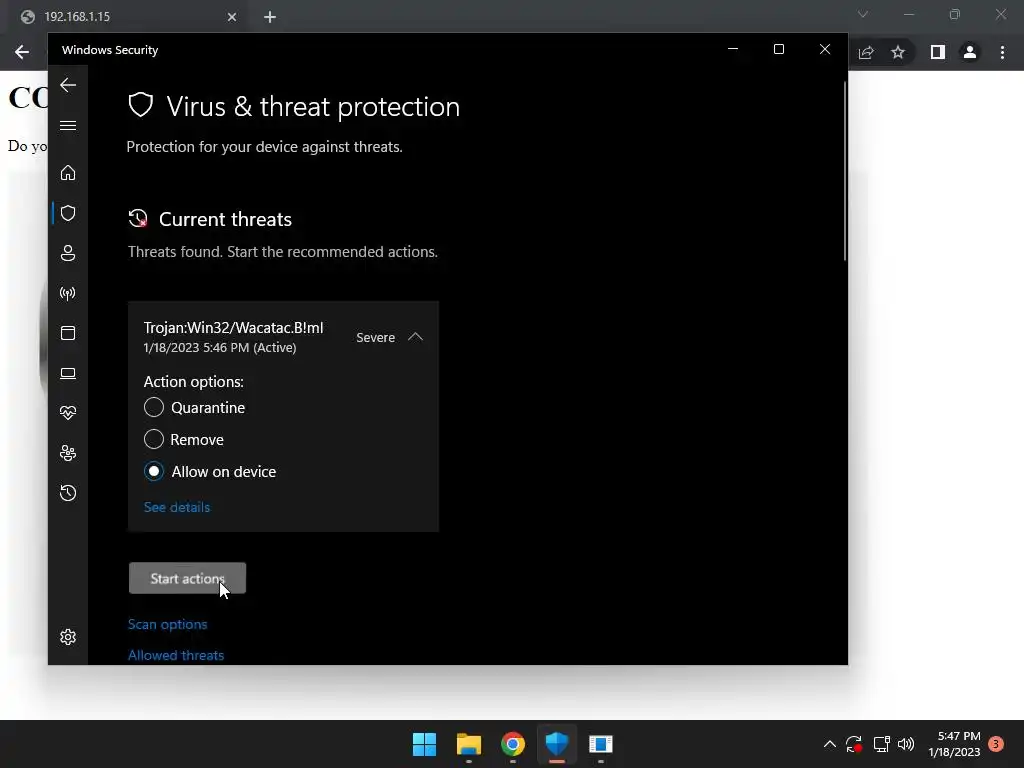1024x768 pixels.
Task: Close the 192.168.1.15 browser tab
Action: tap(232, 17)
